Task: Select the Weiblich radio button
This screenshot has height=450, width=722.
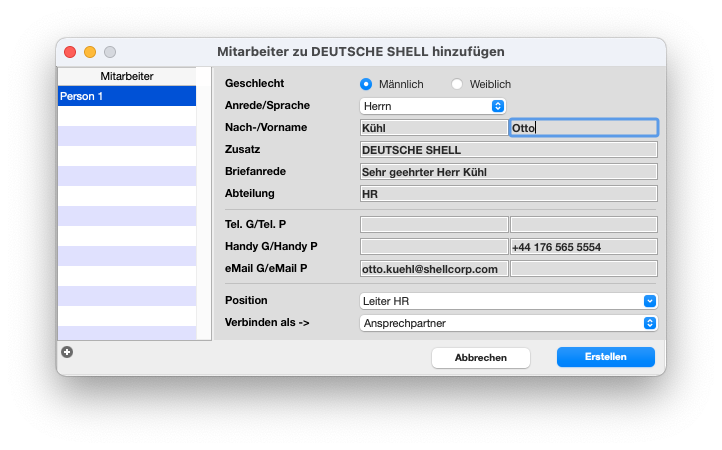Action: (457, 84)
